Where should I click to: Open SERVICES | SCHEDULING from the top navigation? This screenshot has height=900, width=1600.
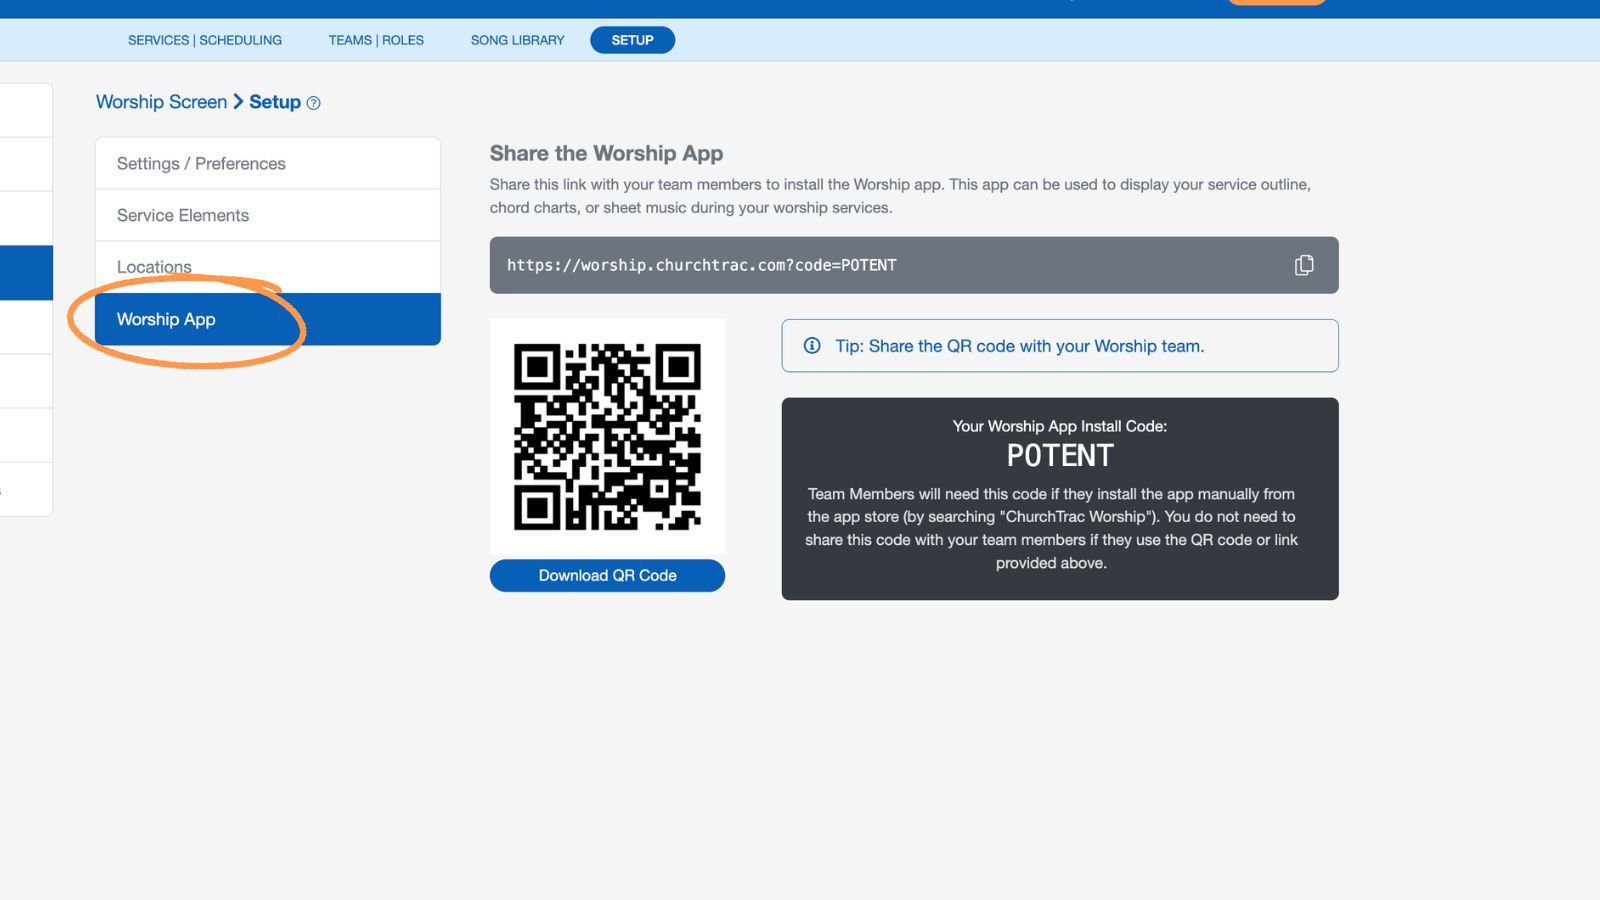[x=204, y=40]
